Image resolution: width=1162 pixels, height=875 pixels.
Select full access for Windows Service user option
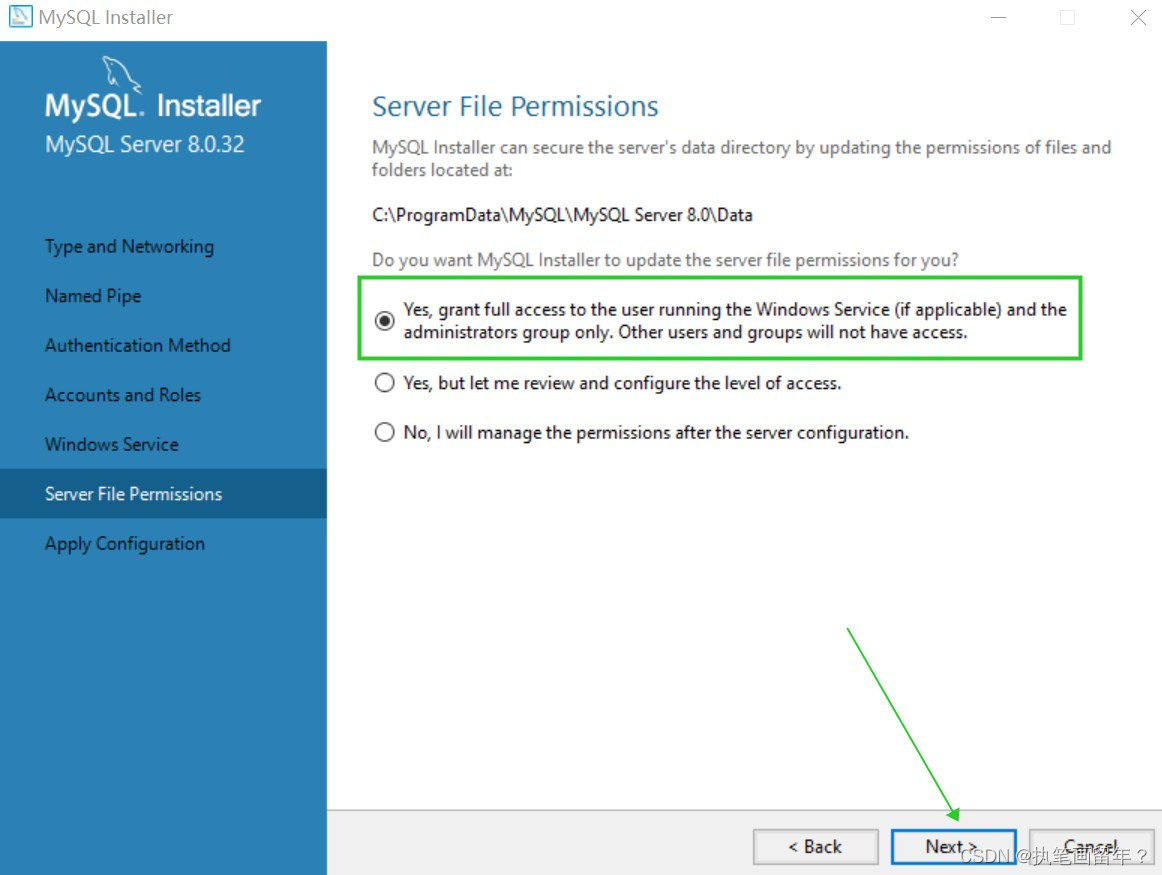click(x=384, y=321)
